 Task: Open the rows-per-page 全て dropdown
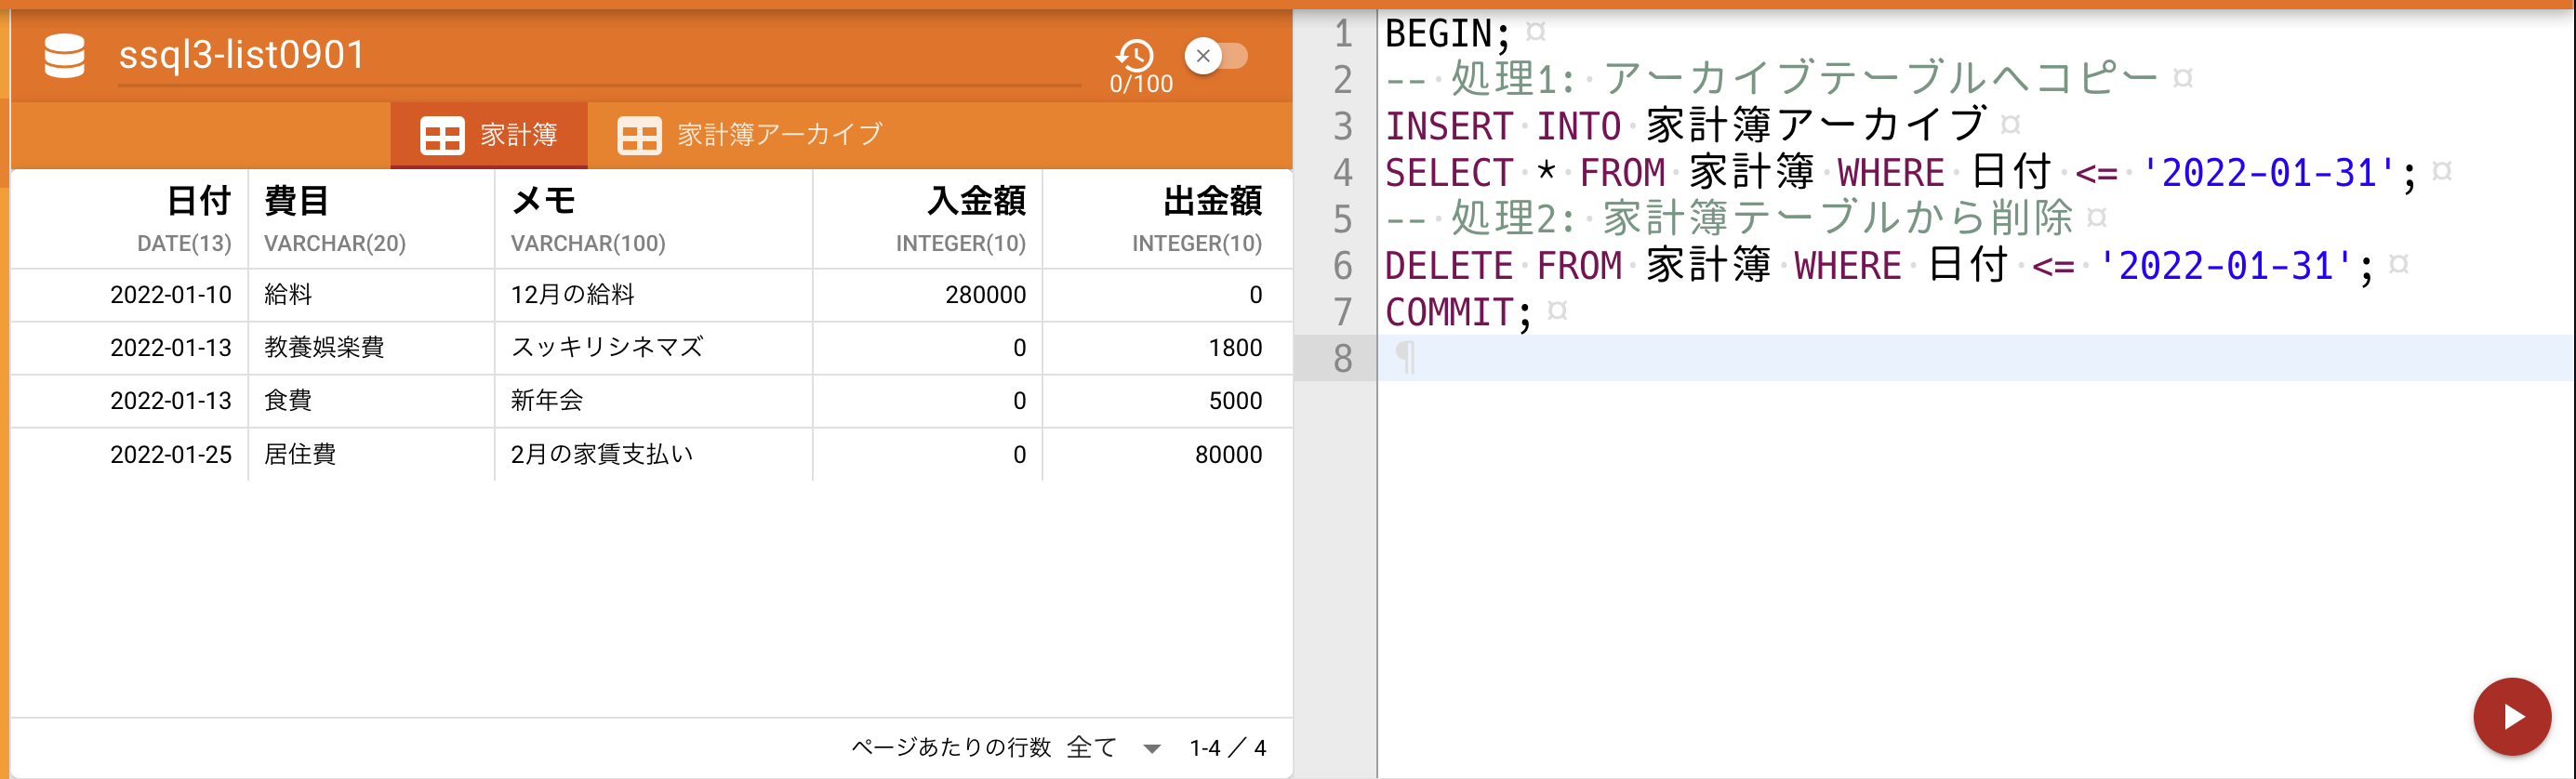click(x=1113, y=748)
